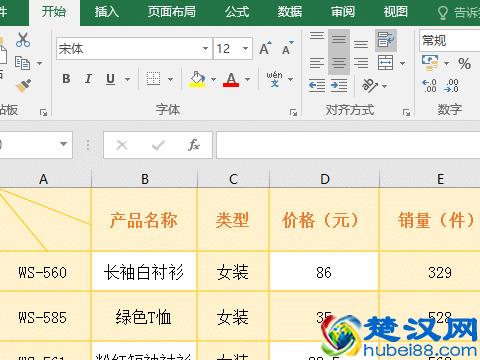The image size is (480, 360).
Task: Click Decrease Indent icon
Action: 317,86
